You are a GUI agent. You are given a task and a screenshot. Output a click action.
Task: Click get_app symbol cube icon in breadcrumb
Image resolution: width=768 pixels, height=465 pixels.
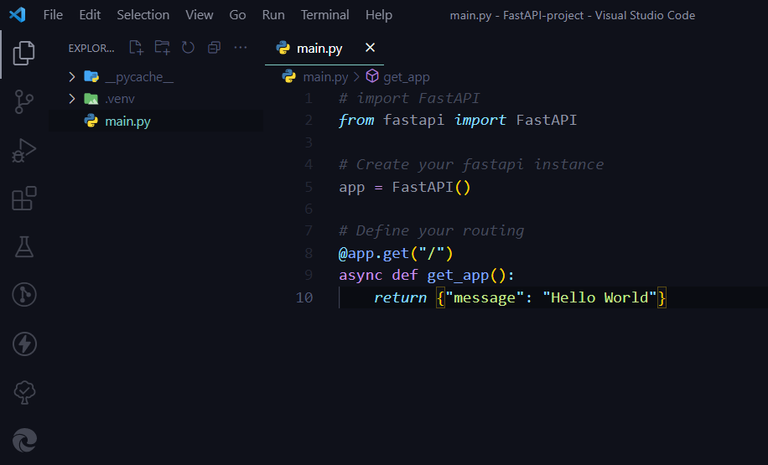coord(372,76)
